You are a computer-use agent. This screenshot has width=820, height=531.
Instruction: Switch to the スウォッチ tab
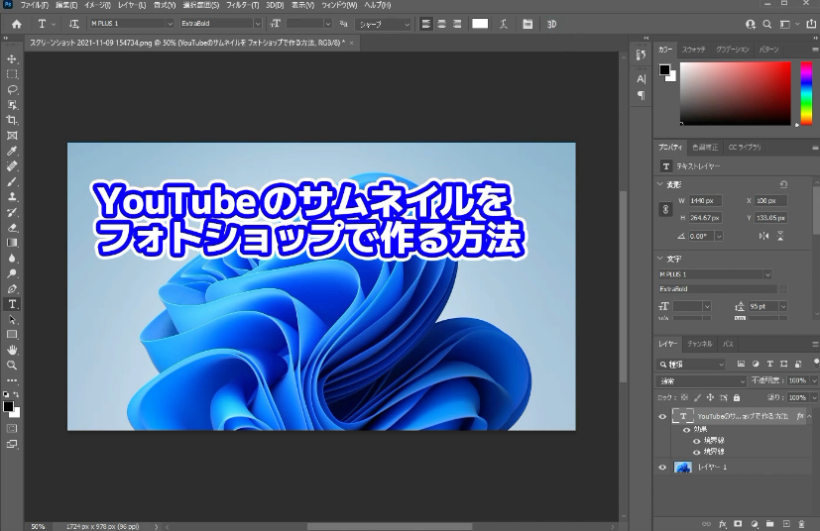coord(693,49)
